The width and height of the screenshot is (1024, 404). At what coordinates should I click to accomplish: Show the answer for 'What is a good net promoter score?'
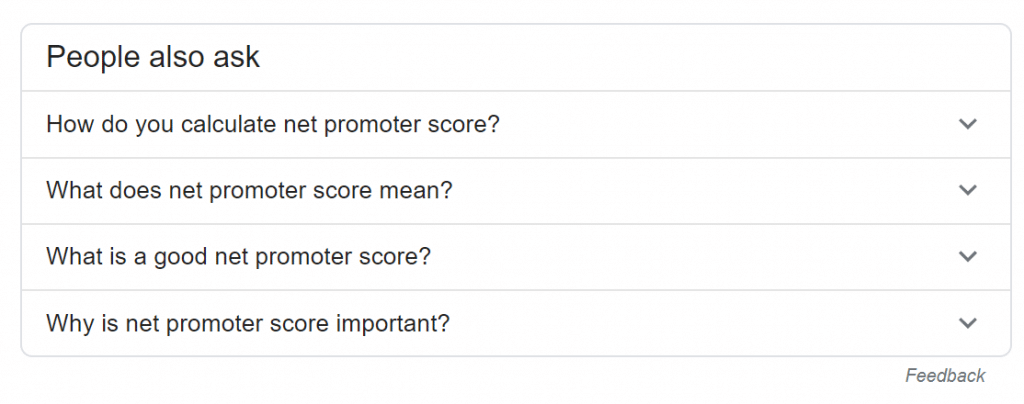pyautogui.click(x=500, y=256)
